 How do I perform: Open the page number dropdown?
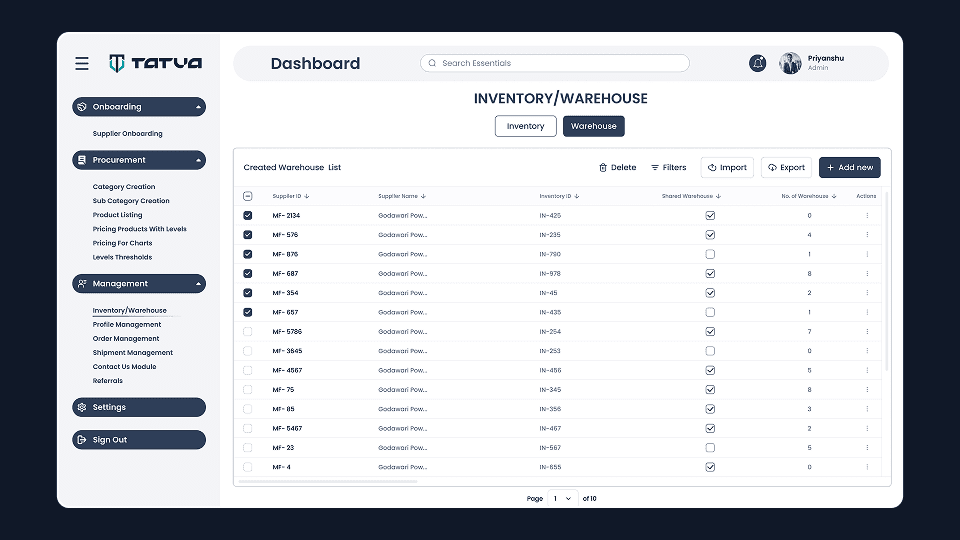click(x=563, y=498)
